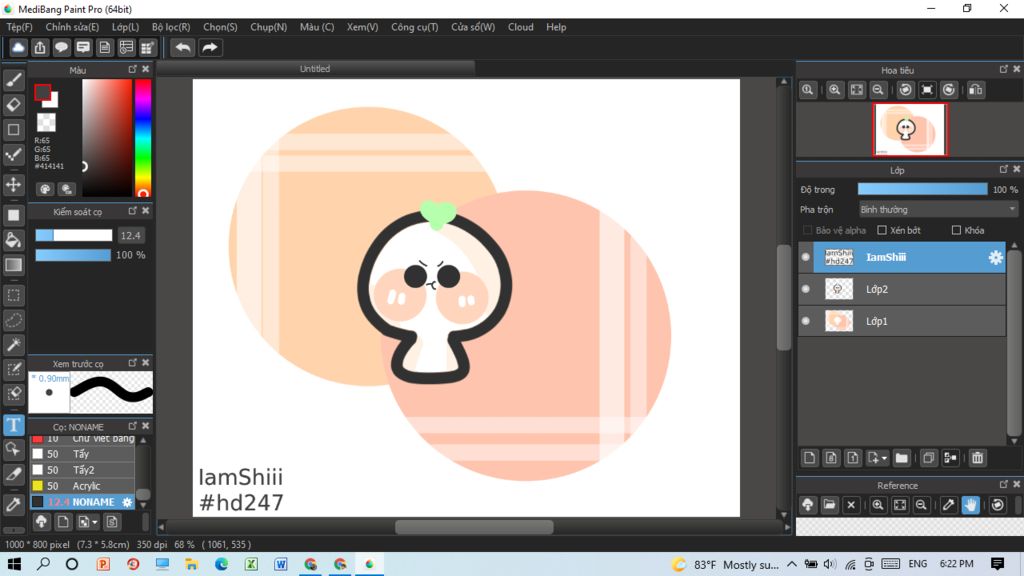Viewport: 1024px width, 576px height.
Task: Choose the Acrylic brush
Action: 82,486
